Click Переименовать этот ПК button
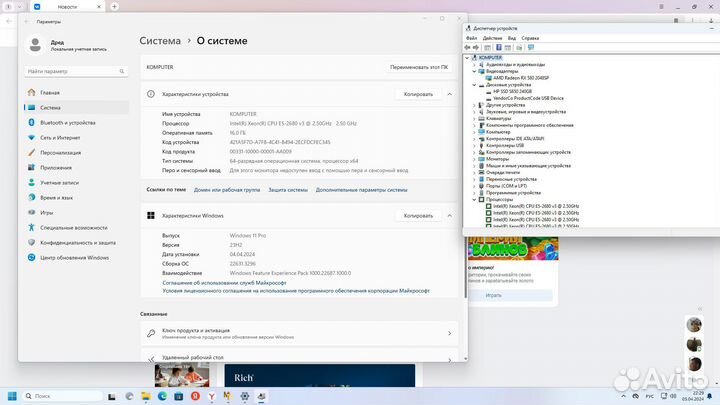The height and width of the screenshot is (405, 720). click(419, 67)
